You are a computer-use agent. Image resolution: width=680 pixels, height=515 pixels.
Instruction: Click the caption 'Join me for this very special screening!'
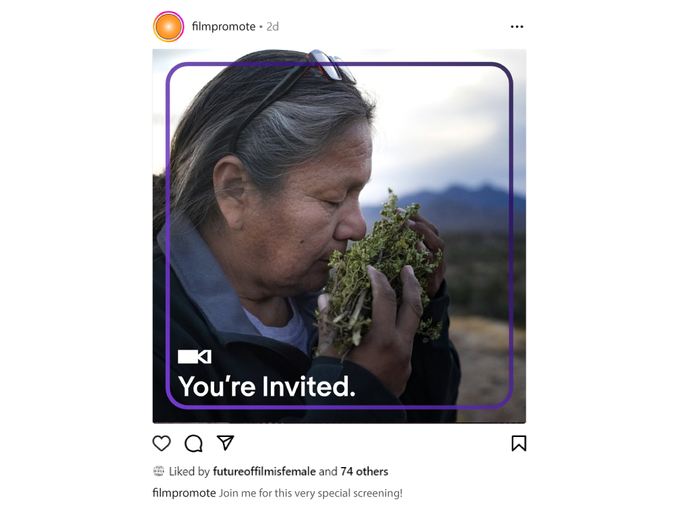pos(311,493)
